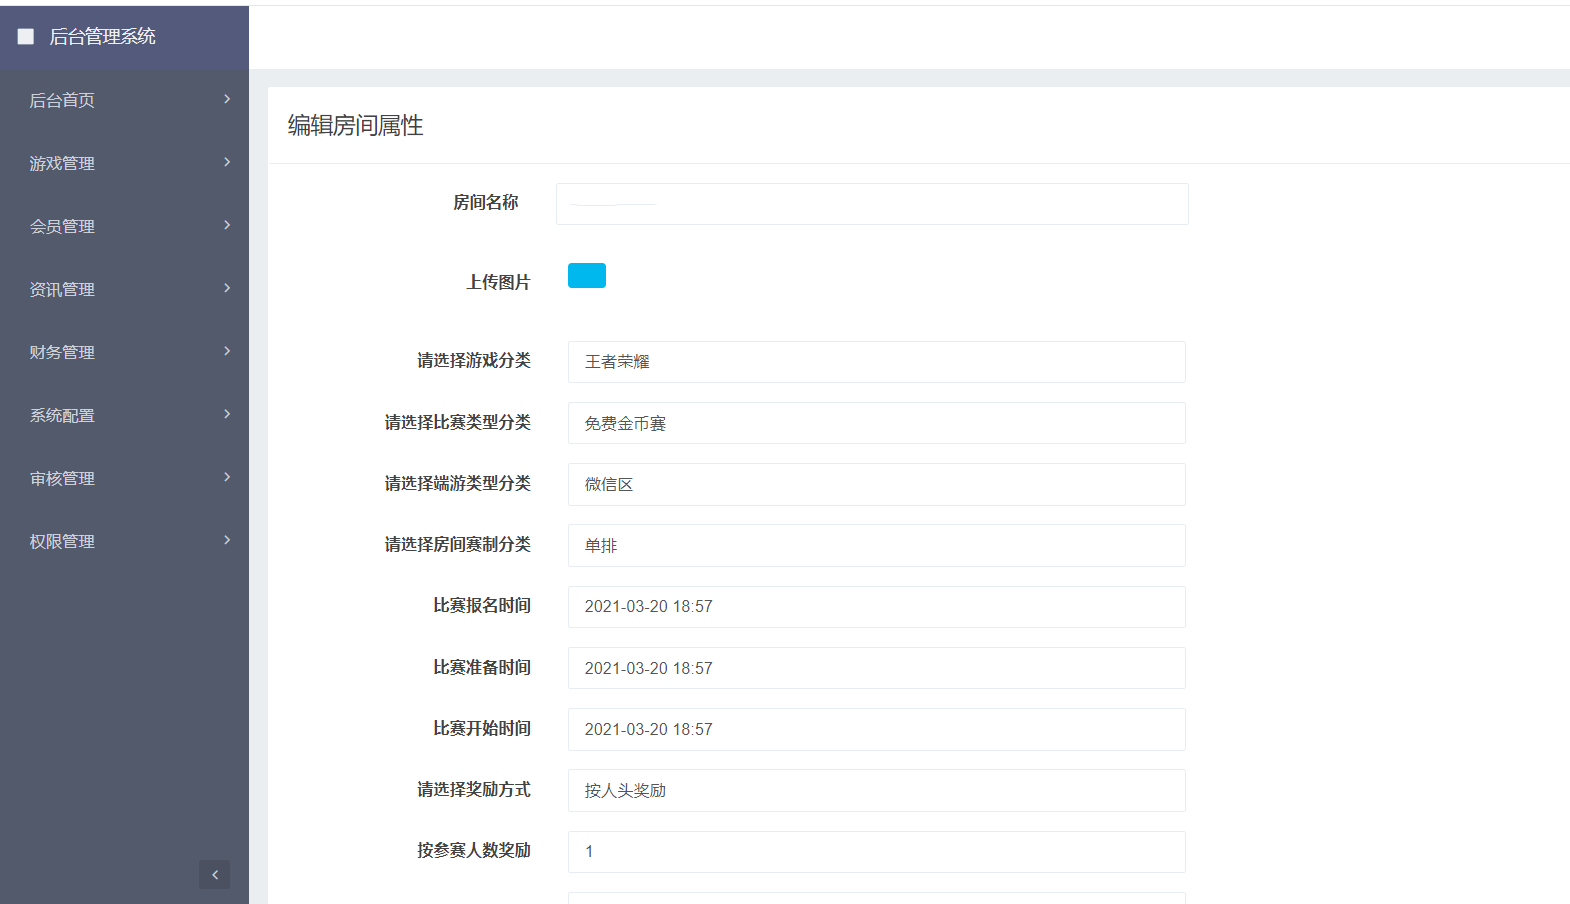Click the 审核管理 arrow icon
Viewport: 1570px width, 904px height.
coord(227,477)
